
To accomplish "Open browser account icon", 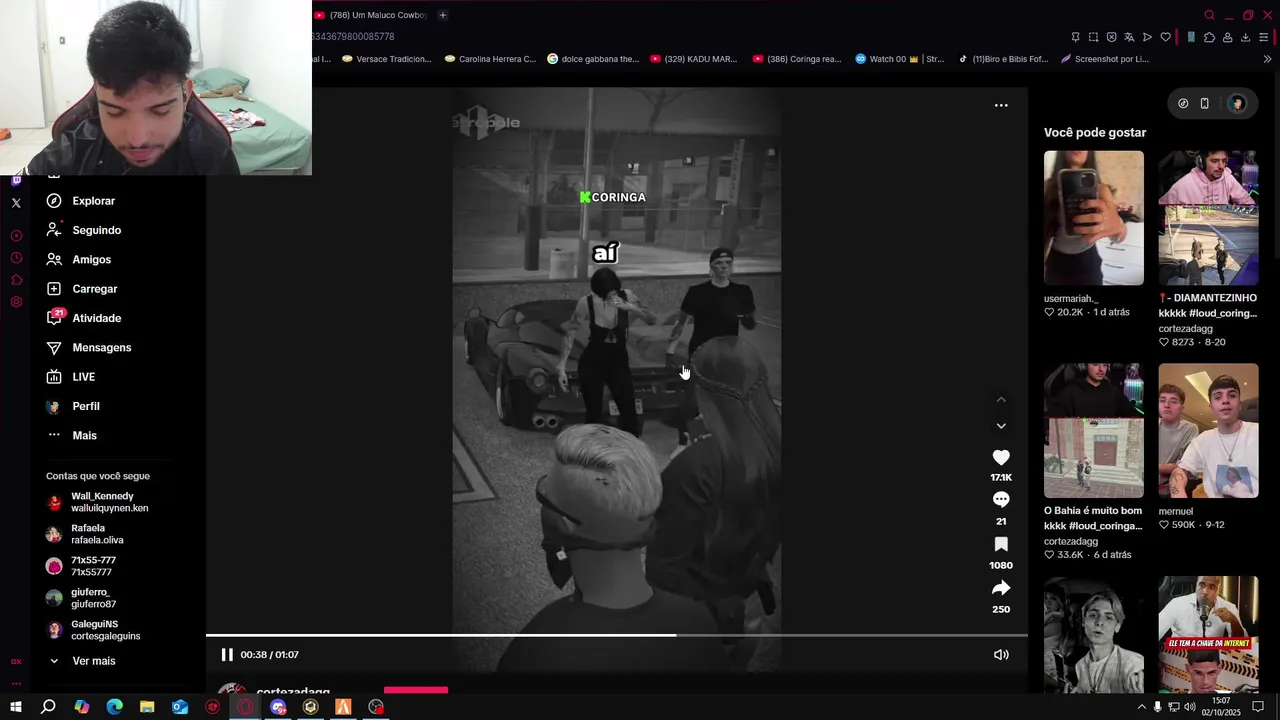I will click(x=1227, y=37).
